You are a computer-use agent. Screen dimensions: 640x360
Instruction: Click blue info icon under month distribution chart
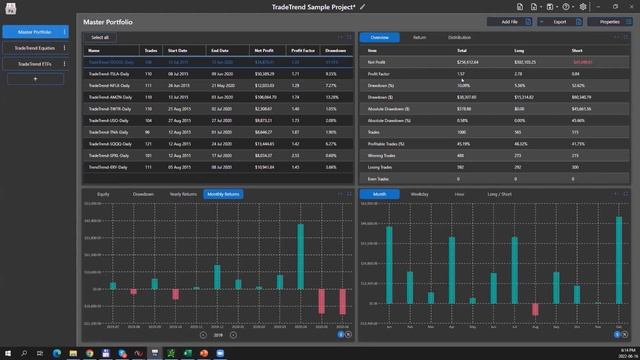click(x=617, y=335)
